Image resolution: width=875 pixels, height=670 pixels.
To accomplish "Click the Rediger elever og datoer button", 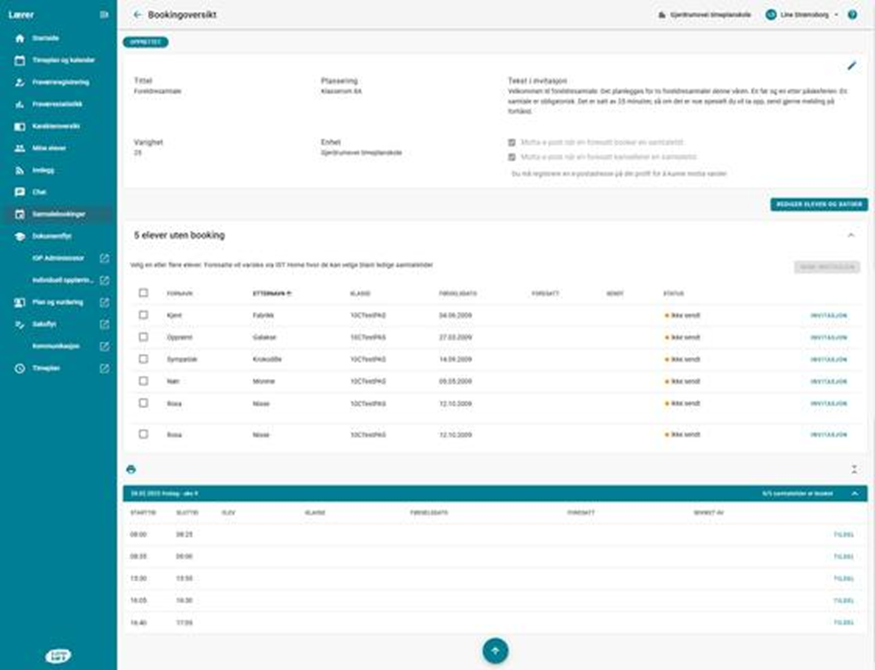I will 819,204.
